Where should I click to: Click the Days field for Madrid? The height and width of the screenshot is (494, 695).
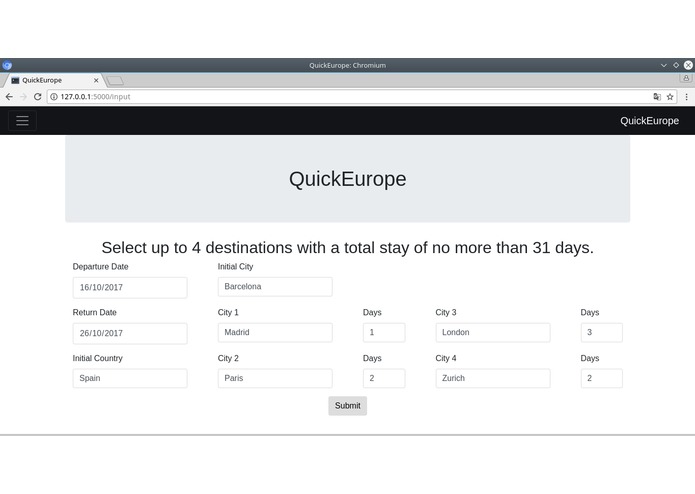pyautogui.click(x=384, y=332)
